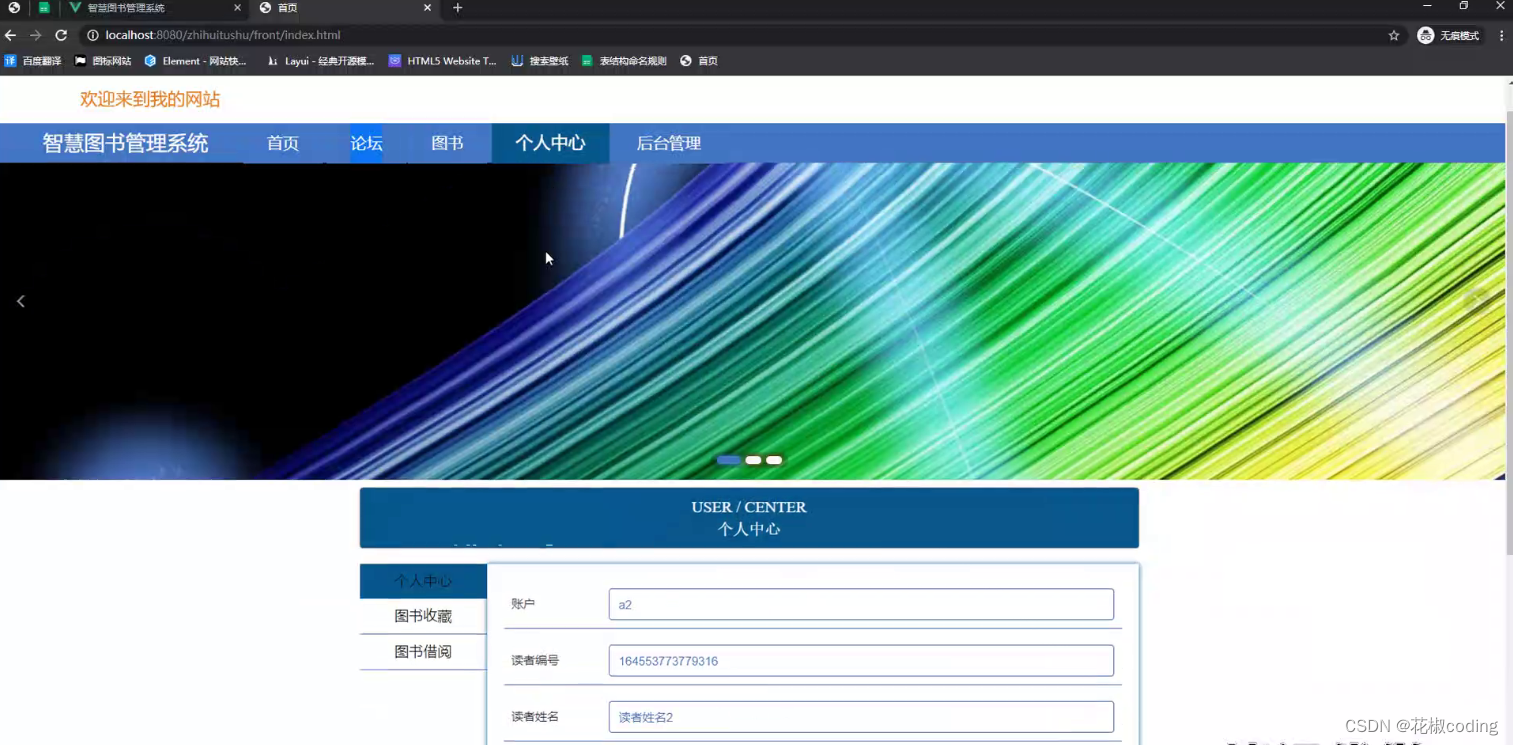Select the second carousel indicator dot
The width and height of the screenshot is (1513, 745).
(752, 459)
